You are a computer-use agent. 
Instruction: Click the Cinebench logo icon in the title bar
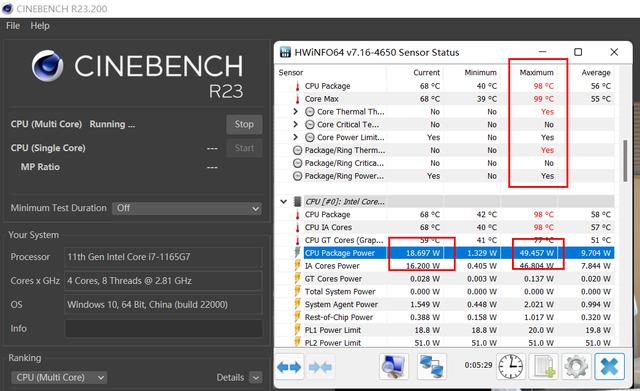(x=7, y=9)
